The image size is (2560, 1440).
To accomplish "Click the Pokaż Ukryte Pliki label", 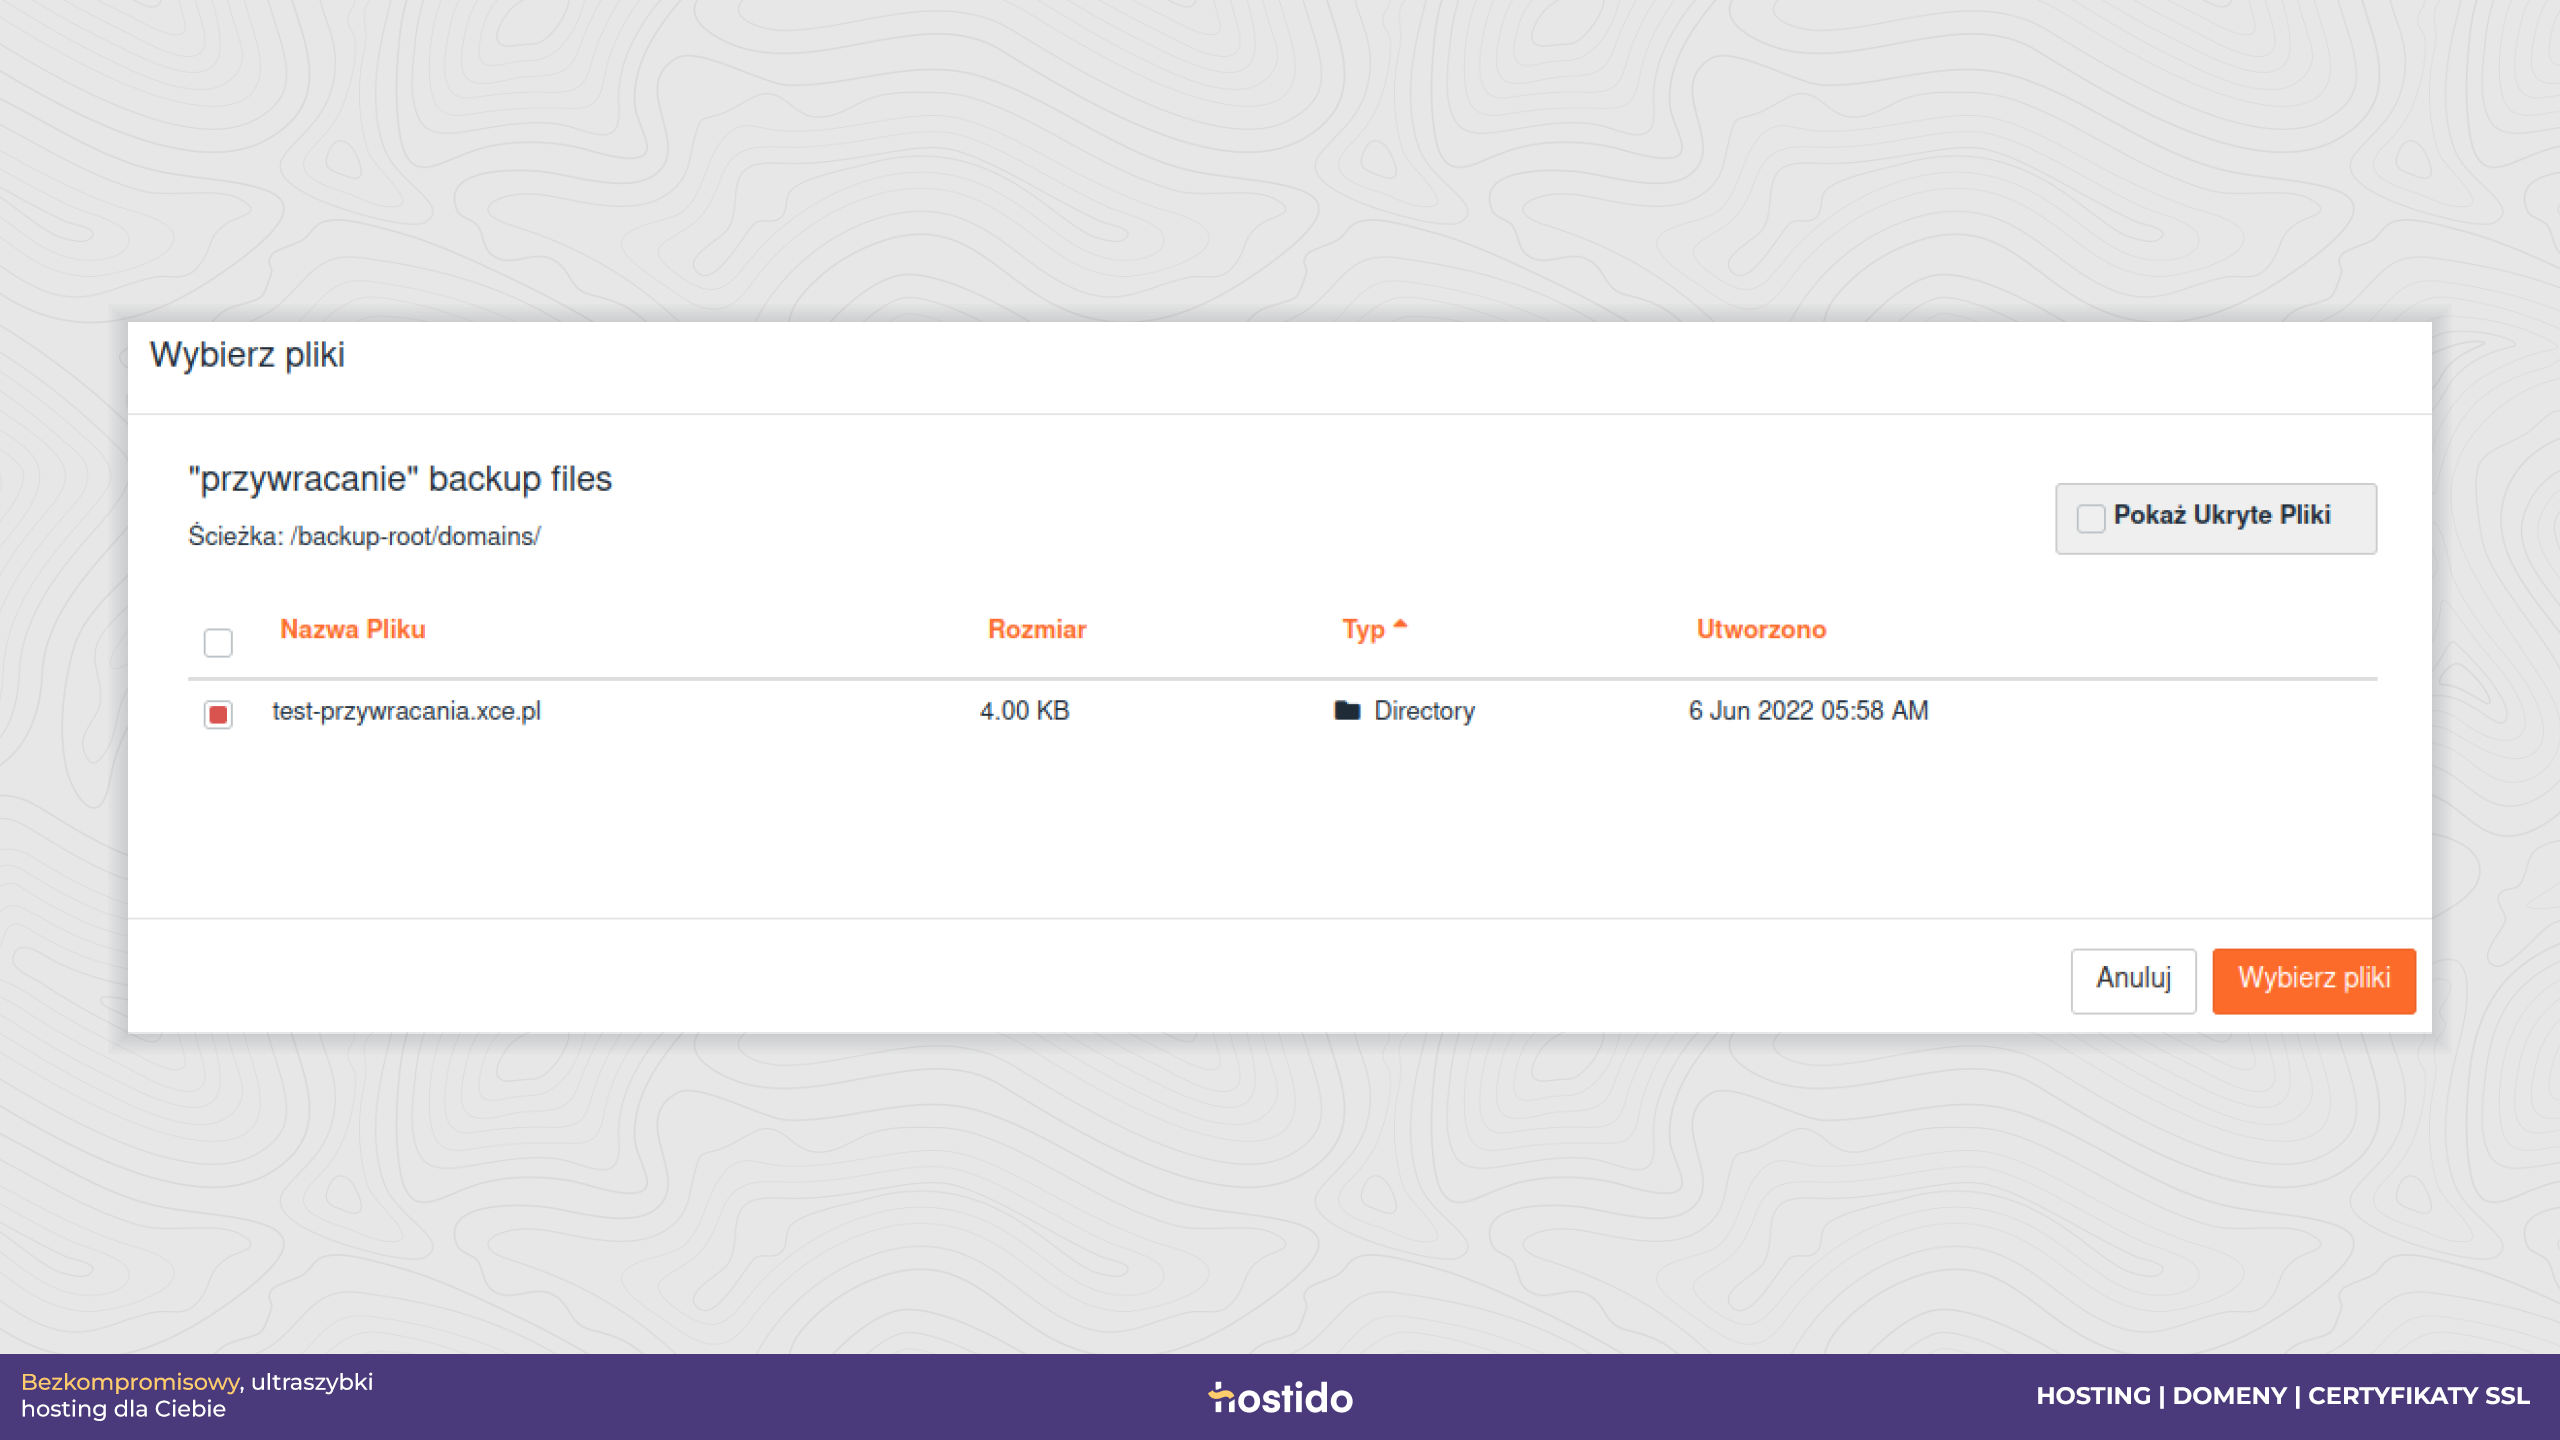I will 2222,515.
